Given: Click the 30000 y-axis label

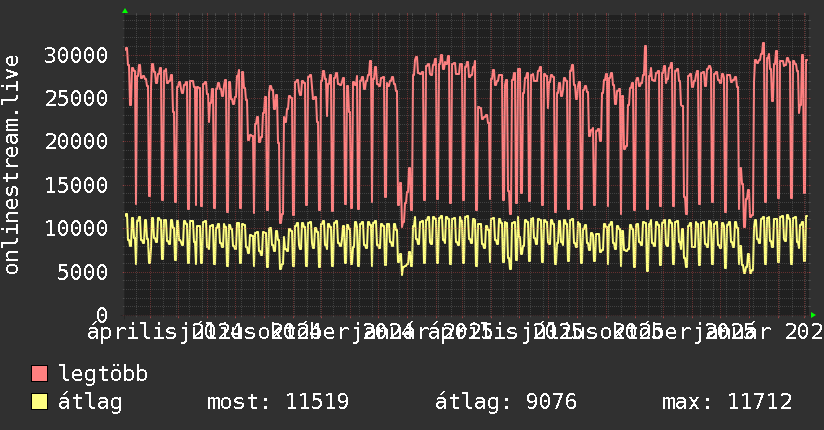Looking at the screenshot, I should click(76, 55).
